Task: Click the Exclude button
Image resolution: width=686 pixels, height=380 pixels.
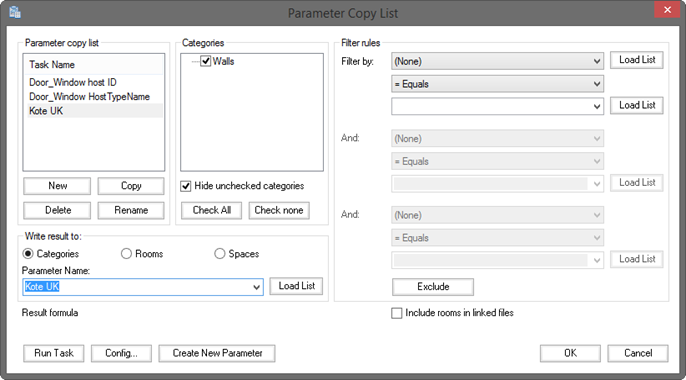Action: click(433, 287)
